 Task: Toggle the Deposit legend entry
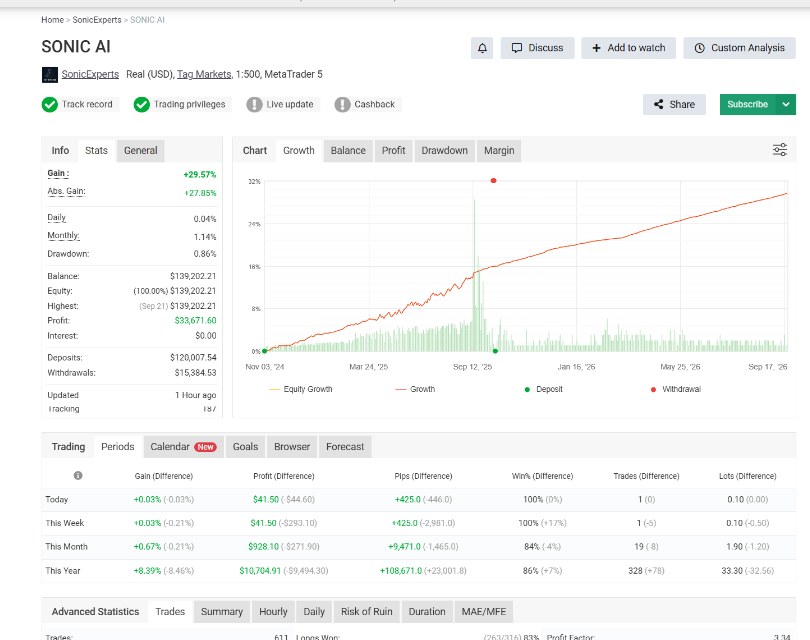click(543, 389)
